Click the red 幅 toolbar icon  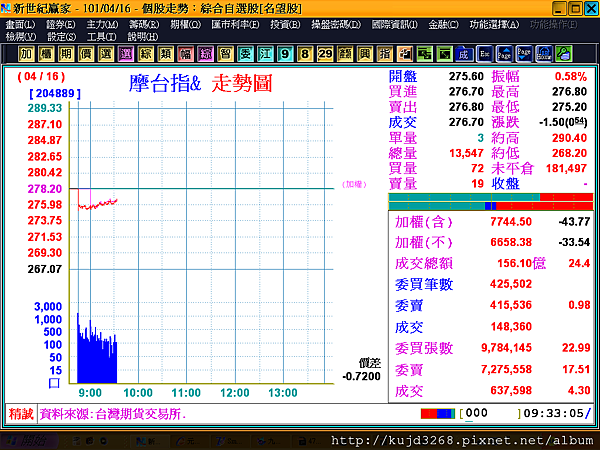click(186, 54)
